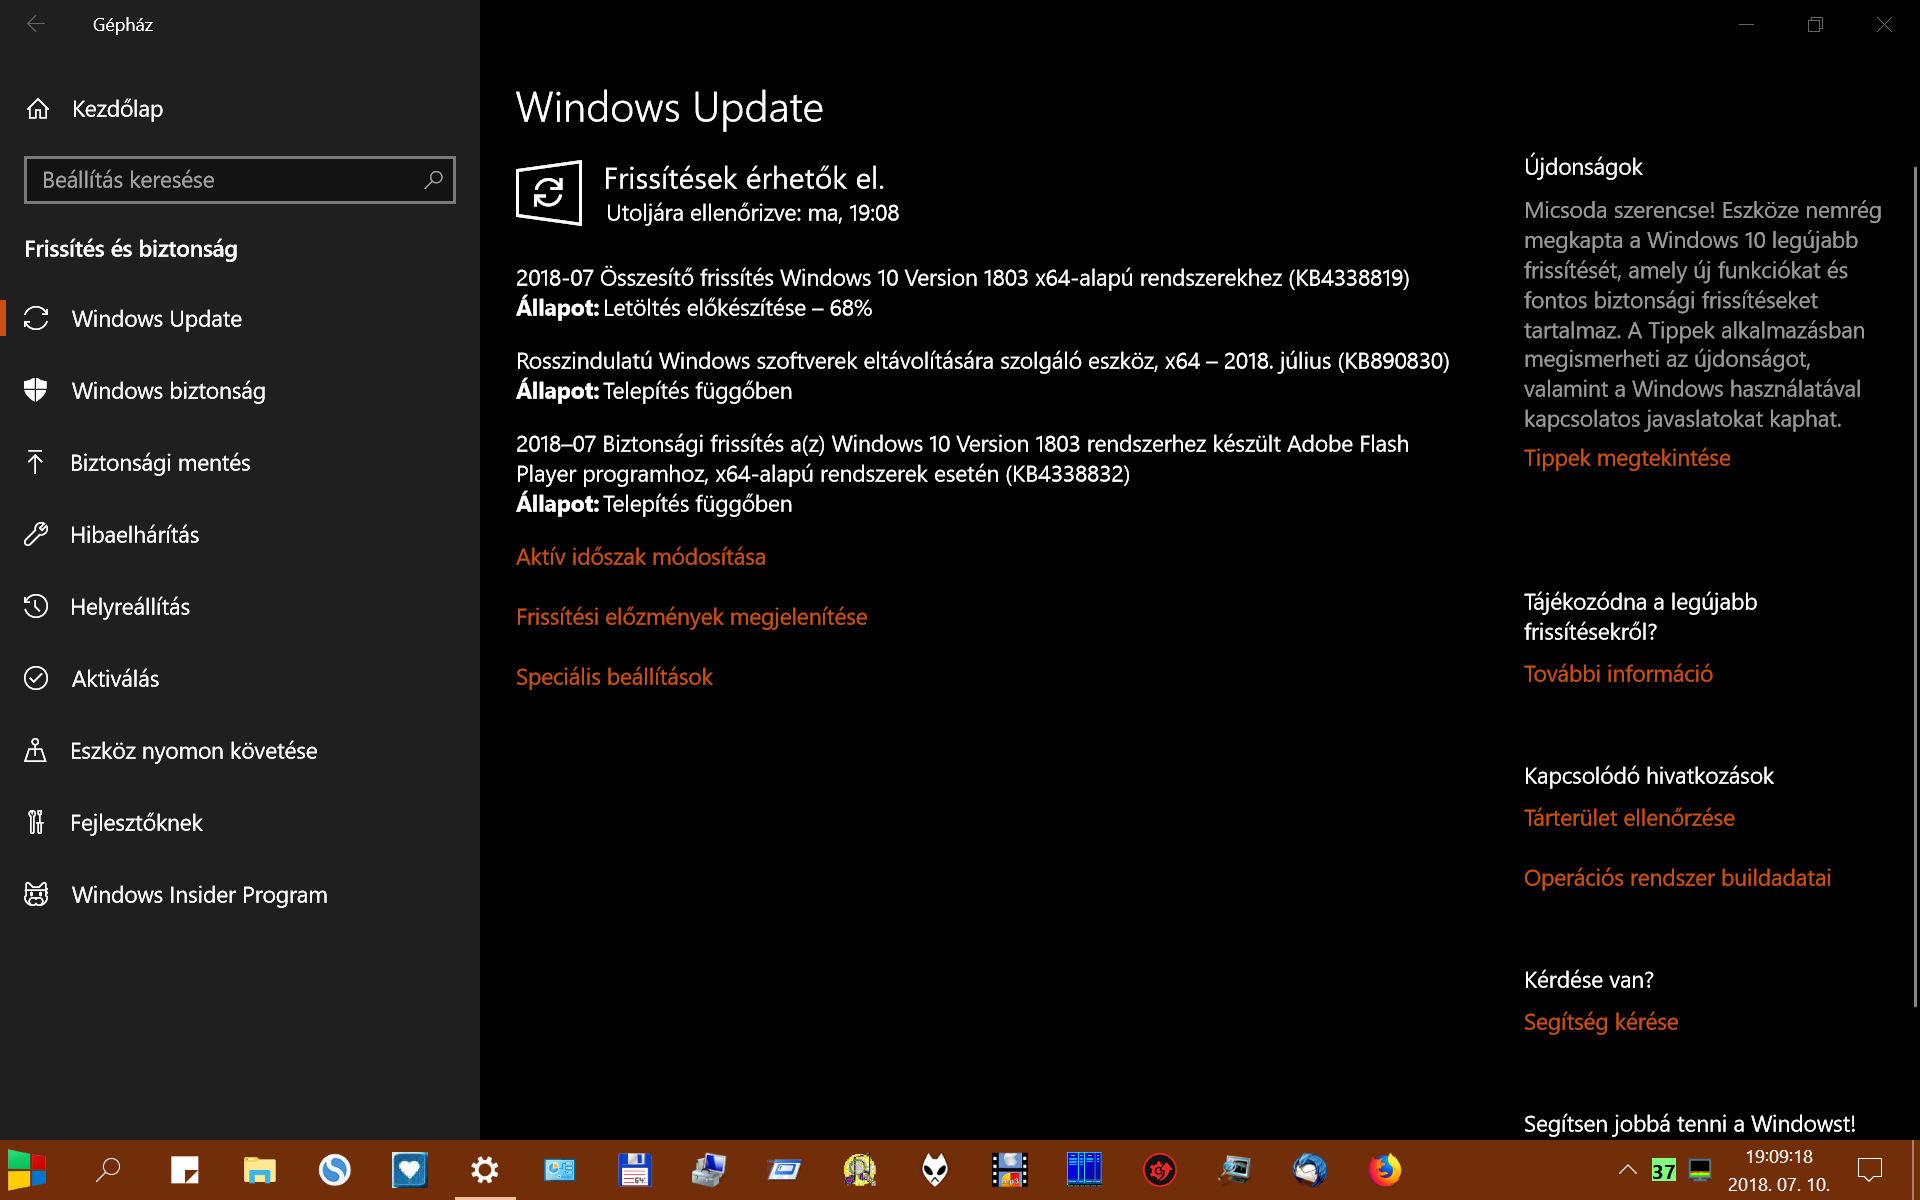
Task: Click the Aktiválás checkmark circle icon
Action: pyautogui.click(x=36, y=678)
